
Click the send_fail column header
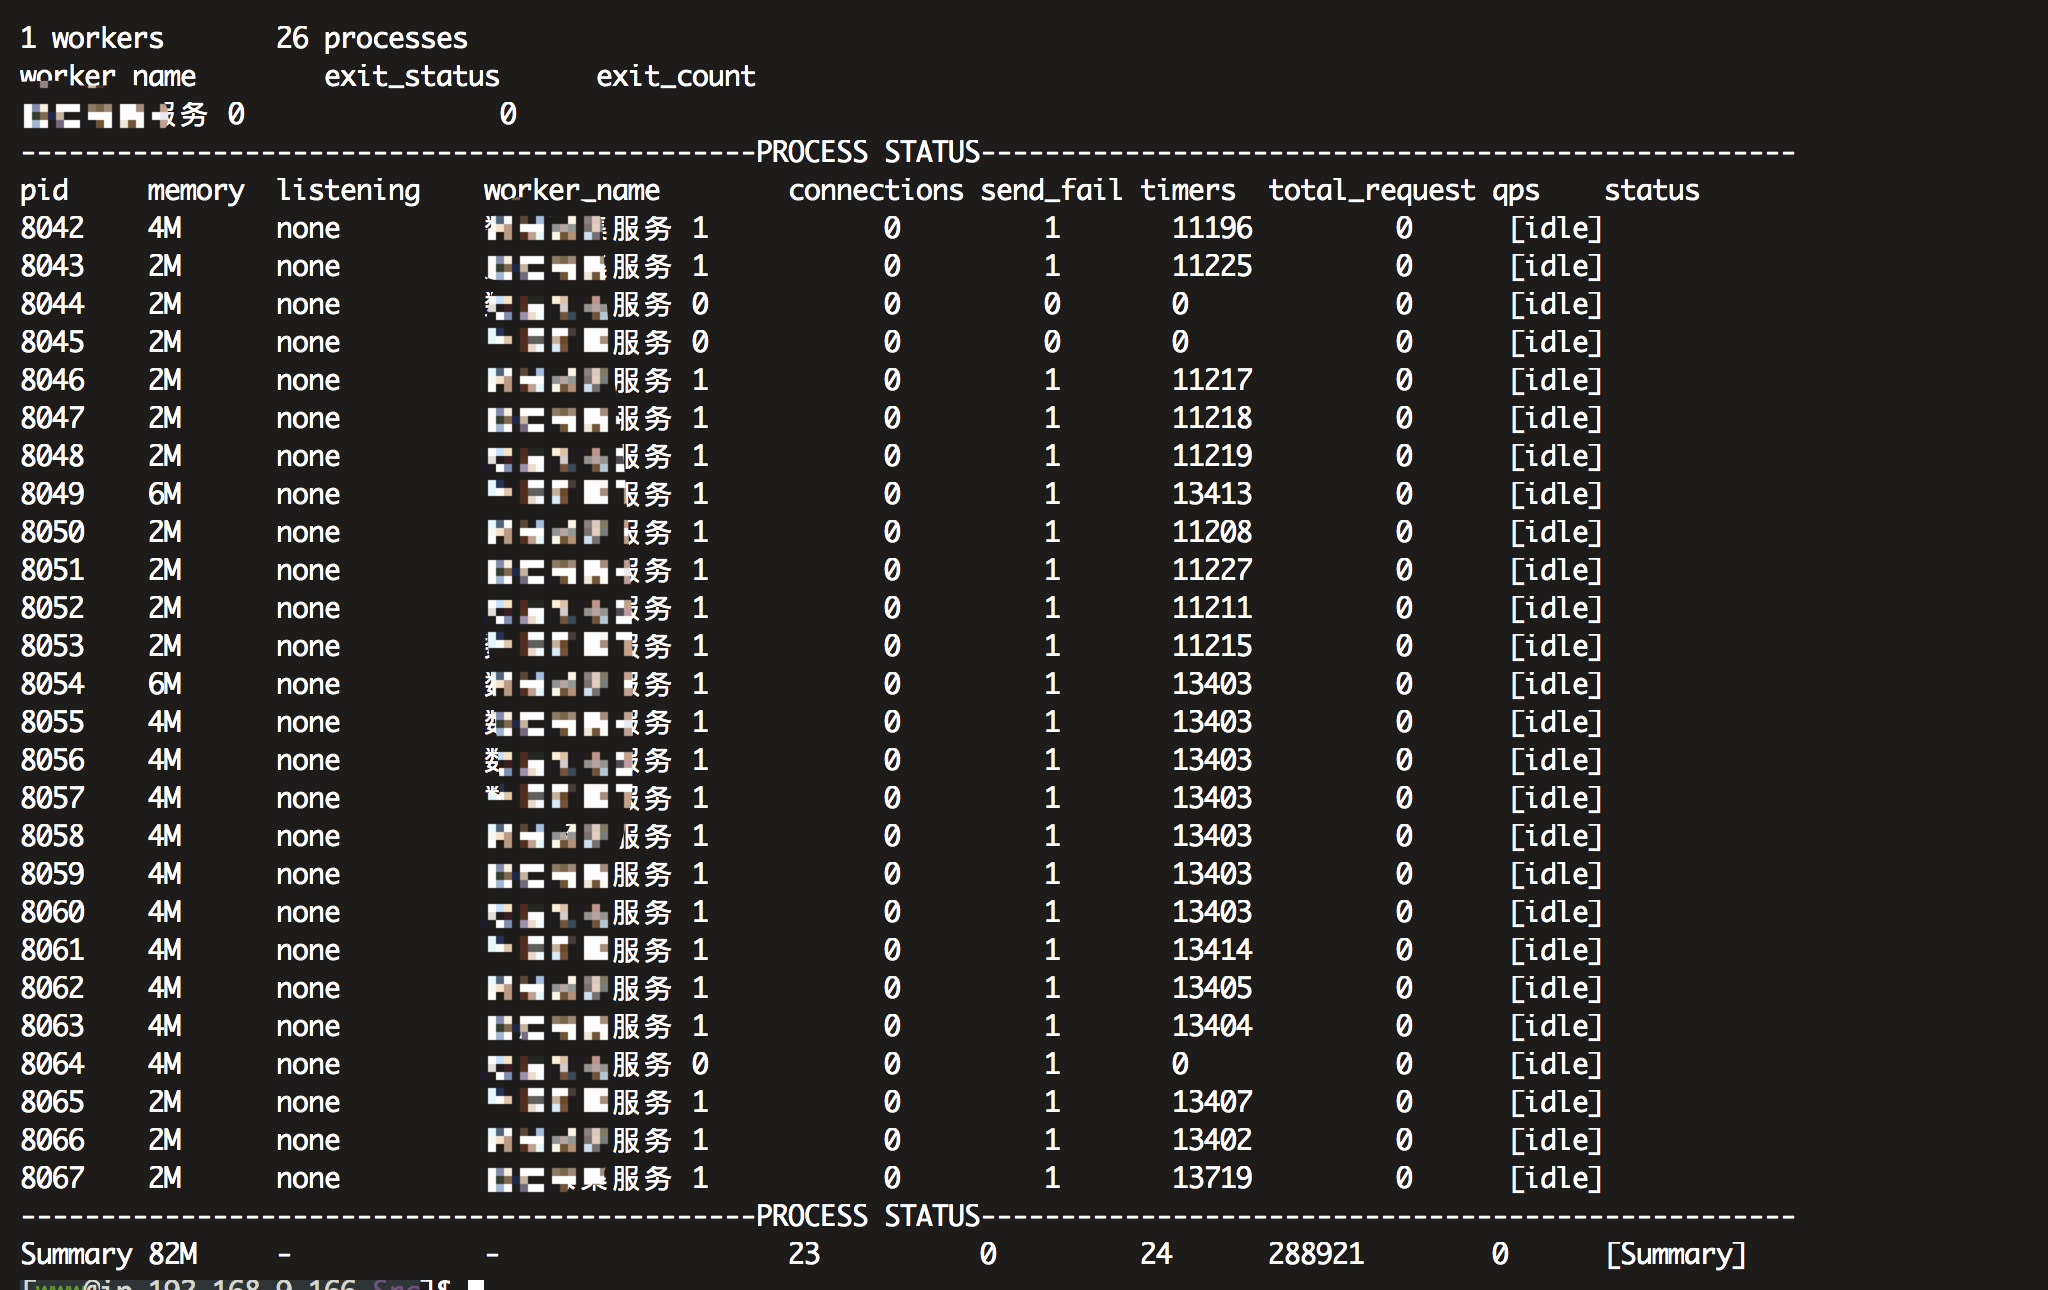tap(1051, 190)
